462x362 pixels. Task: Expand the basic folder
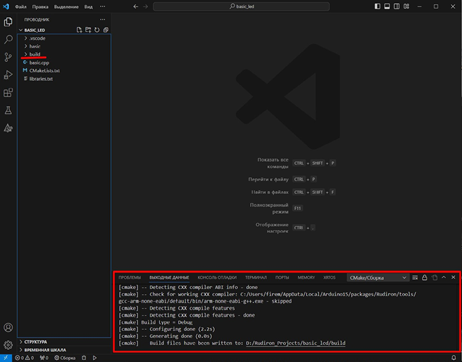(34, 46)
